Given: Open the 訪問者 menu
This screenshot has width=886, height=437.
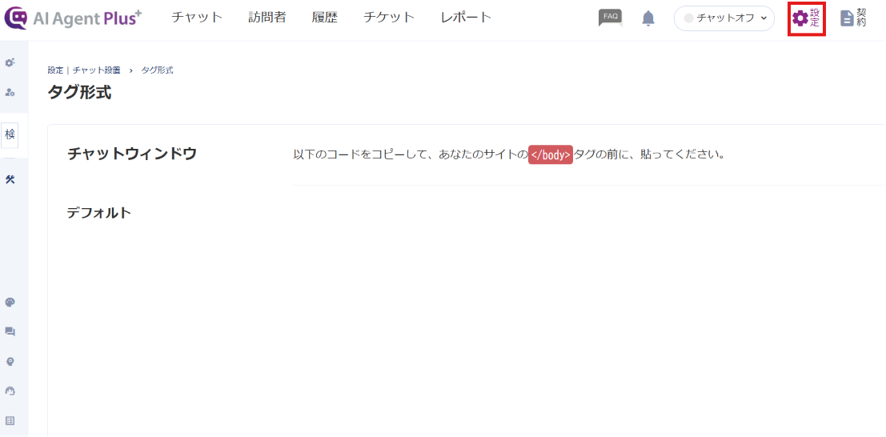Looking at the screenshot, I should pyautogui.click(x=267, y=18).
